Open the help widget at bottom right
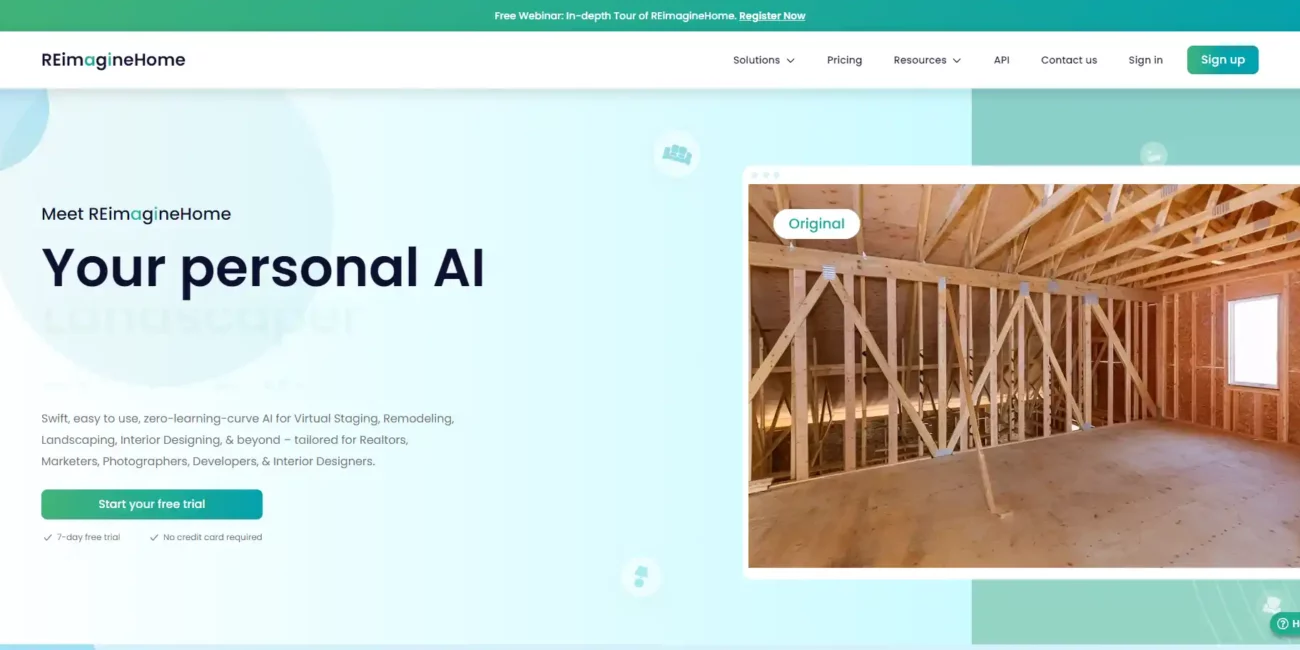Screen dimensions: 1300x650 click(x=1285, y=624)
